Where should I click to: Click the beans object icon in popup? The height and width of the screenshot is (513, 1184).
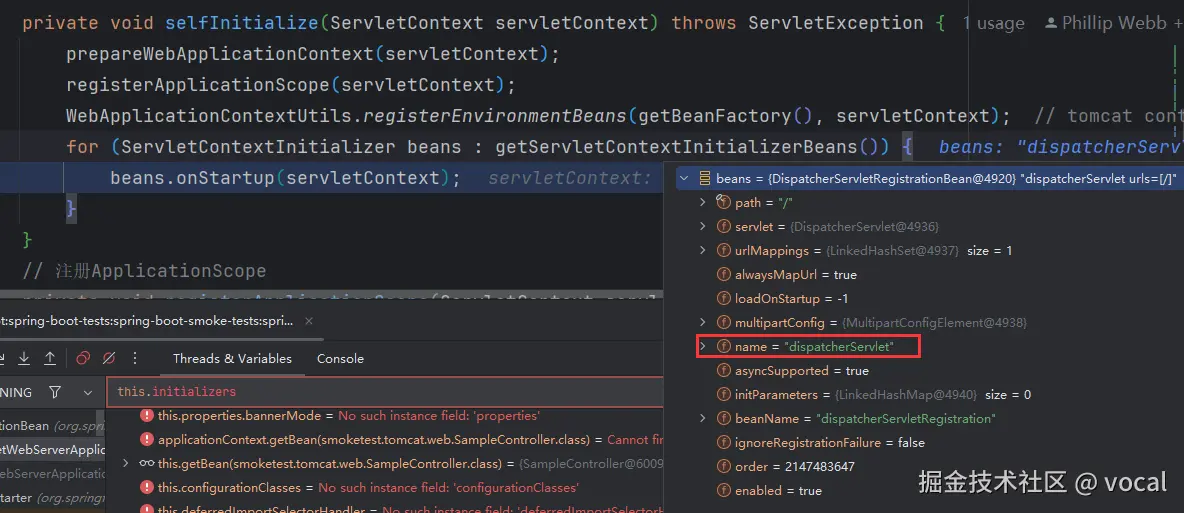pyautogui.click(x=705, y=179)
